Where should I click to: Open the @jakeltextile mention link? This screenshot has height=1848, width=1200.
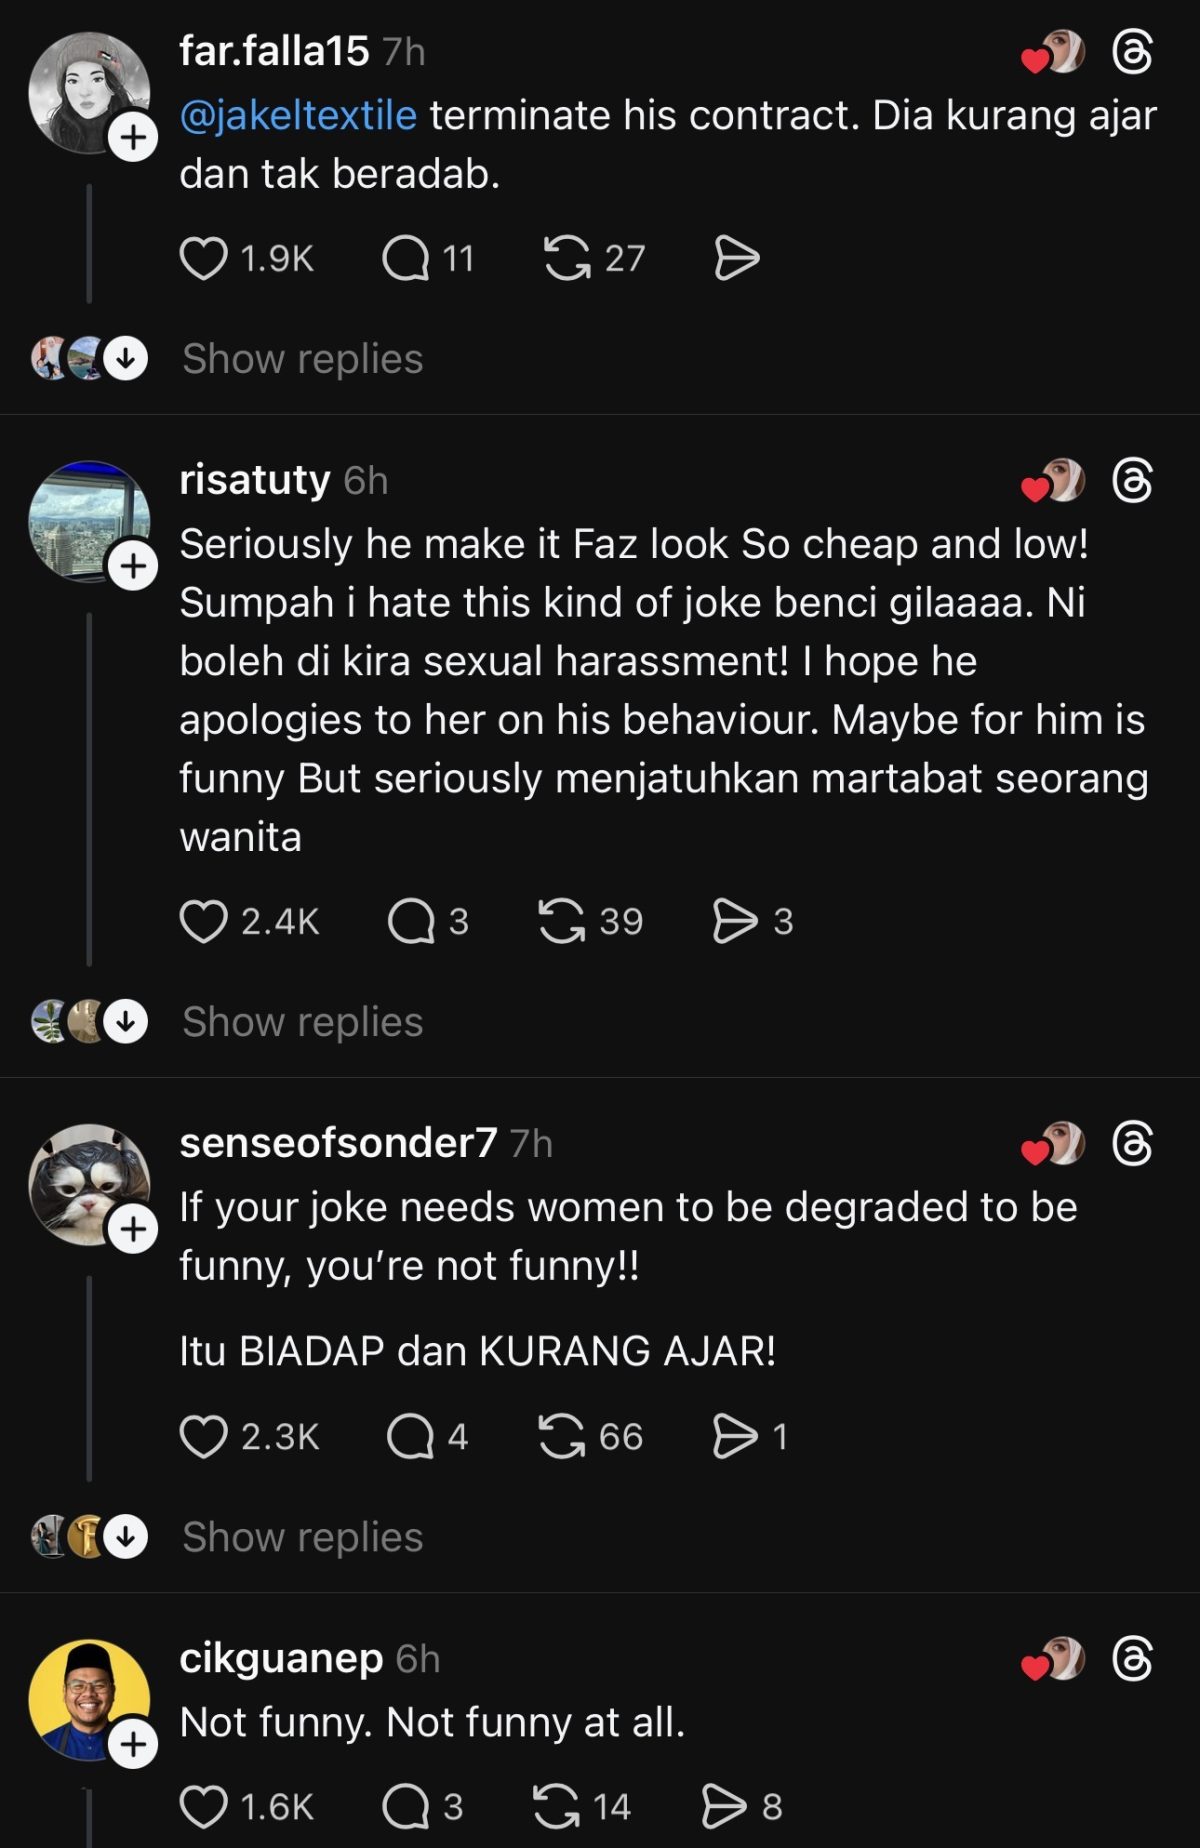(298, 116)
